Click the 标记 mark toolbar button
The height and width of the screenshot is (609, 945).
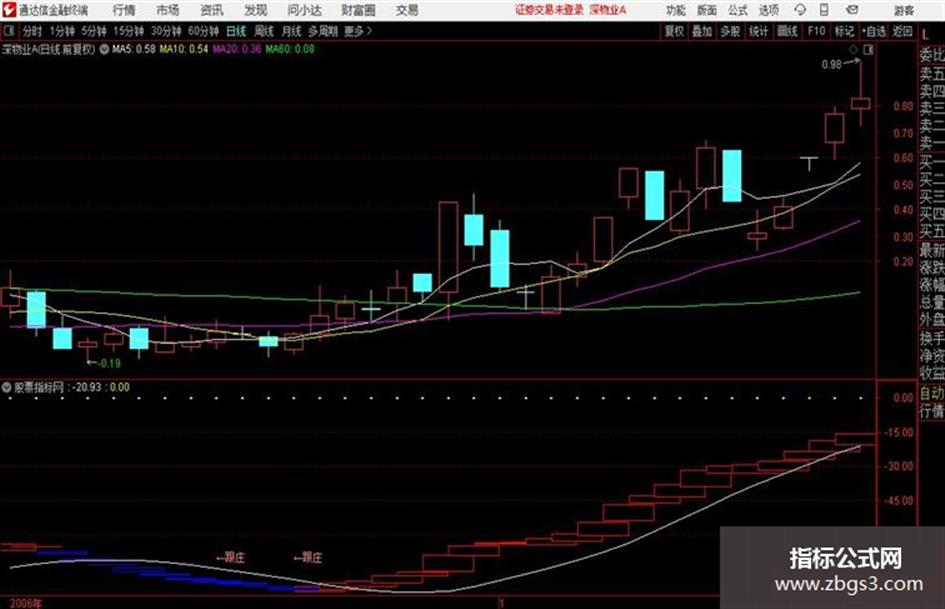[x=844, y=31]
